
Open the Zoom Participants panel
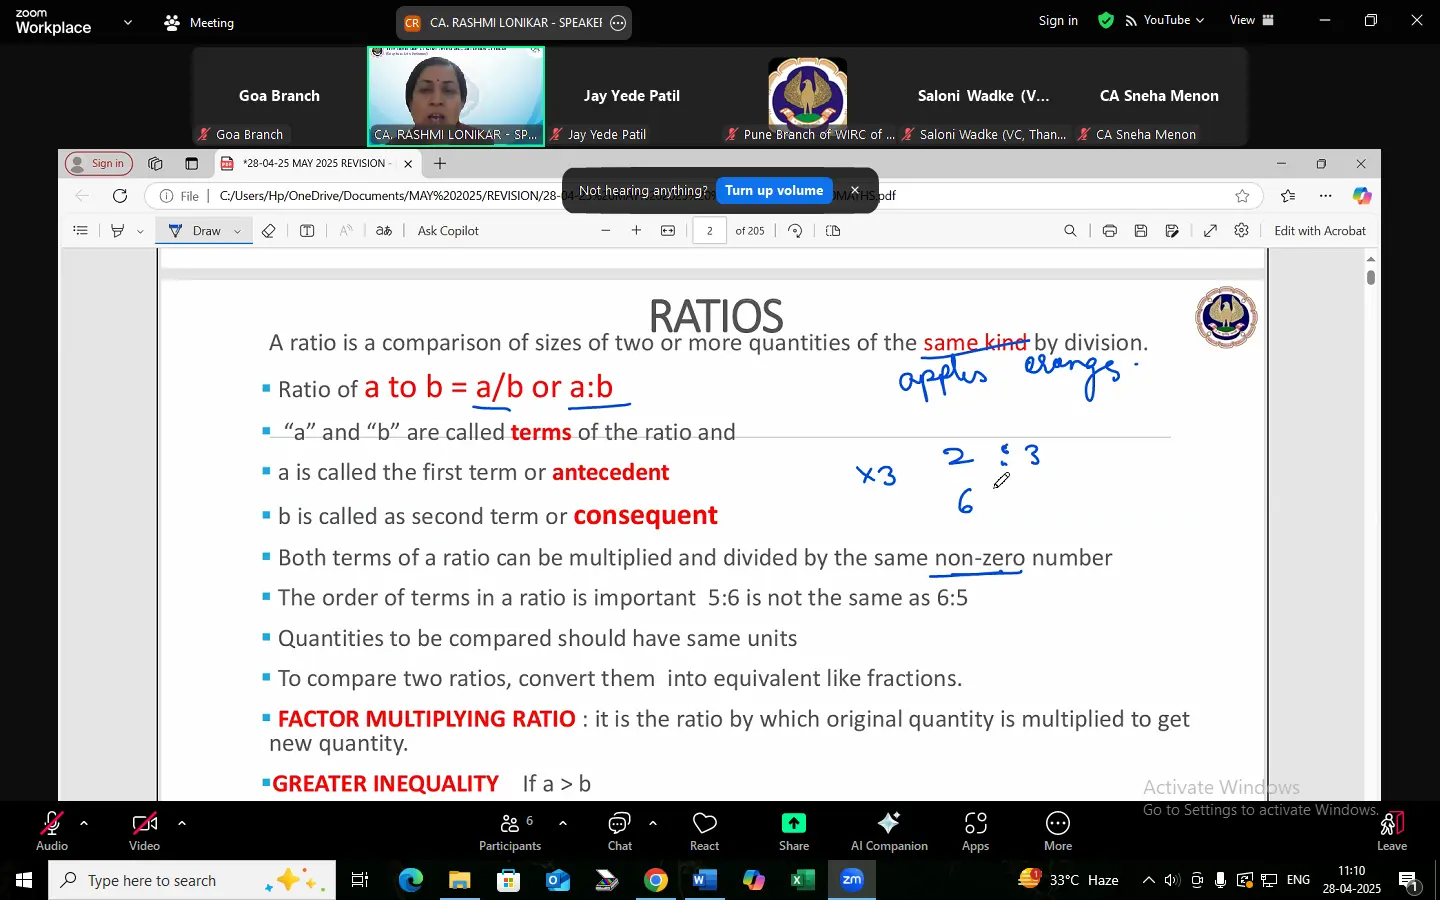click(x=510, y=831)
